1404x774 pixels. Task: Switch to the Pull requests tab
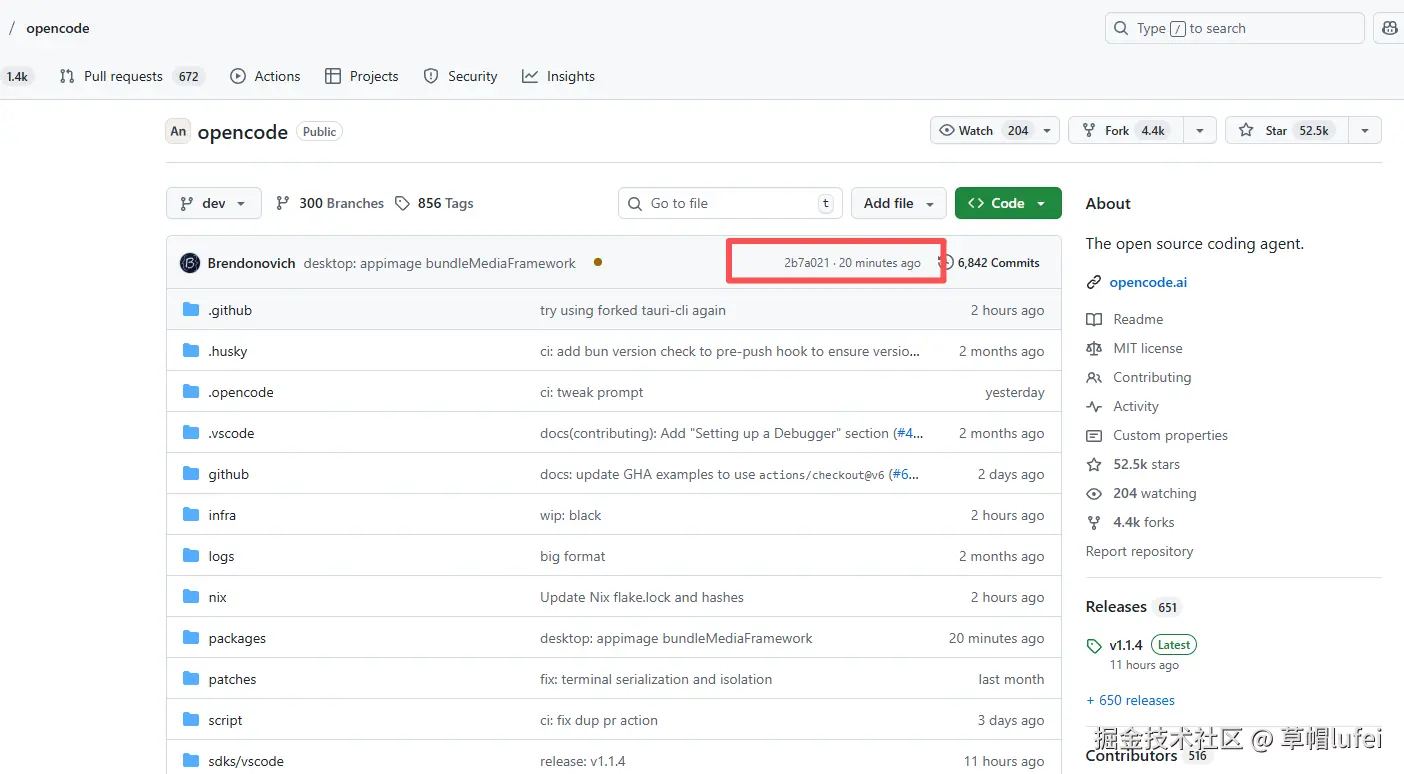pyautogui.click(x=122, y=76)
